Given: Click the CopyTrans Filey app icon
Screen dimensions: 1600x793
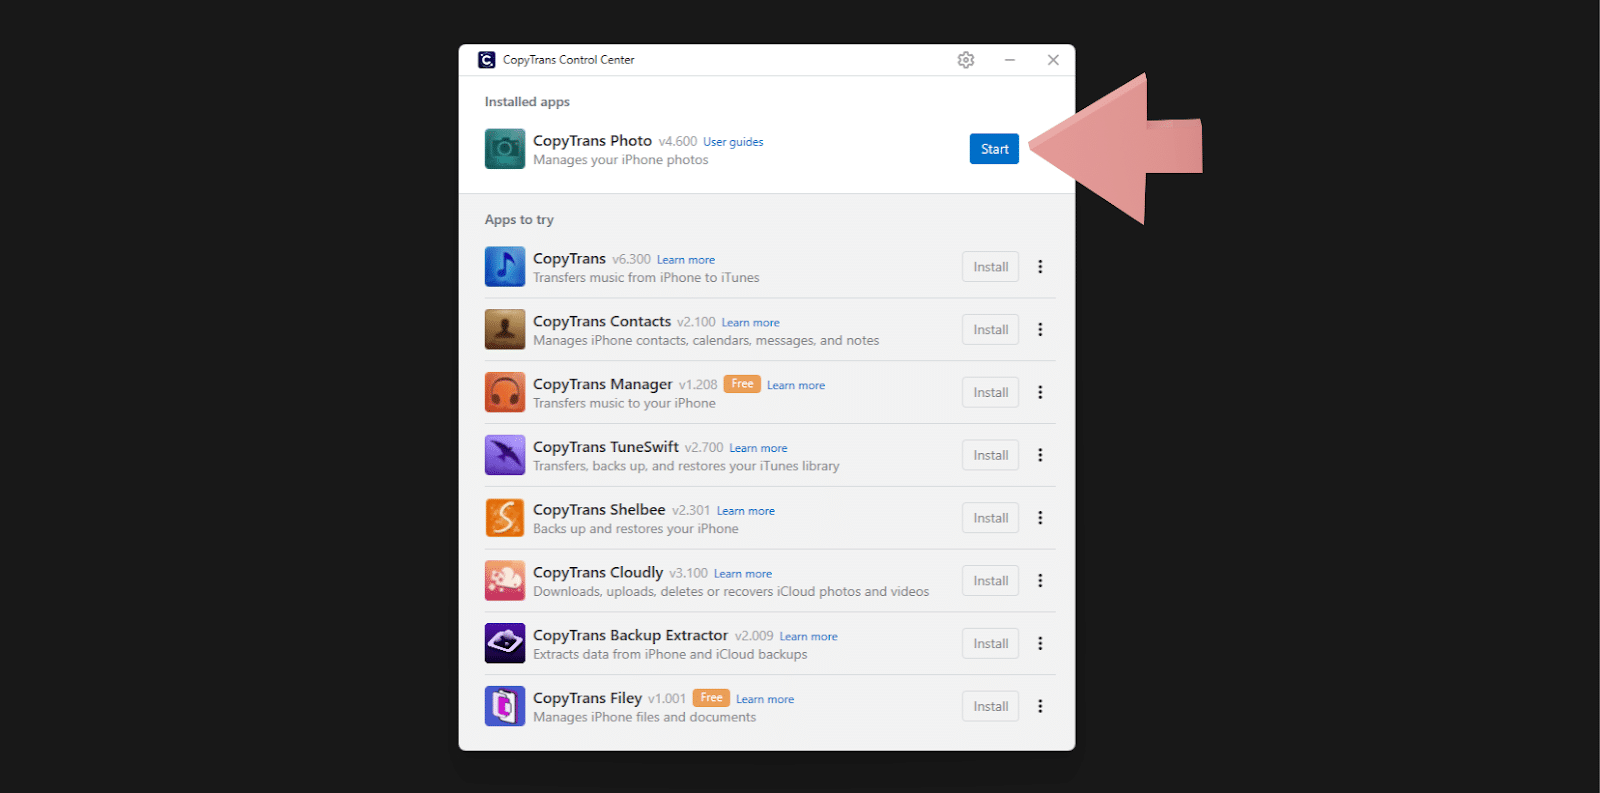Looking at the screenshot, I should [x=505, y=706].
